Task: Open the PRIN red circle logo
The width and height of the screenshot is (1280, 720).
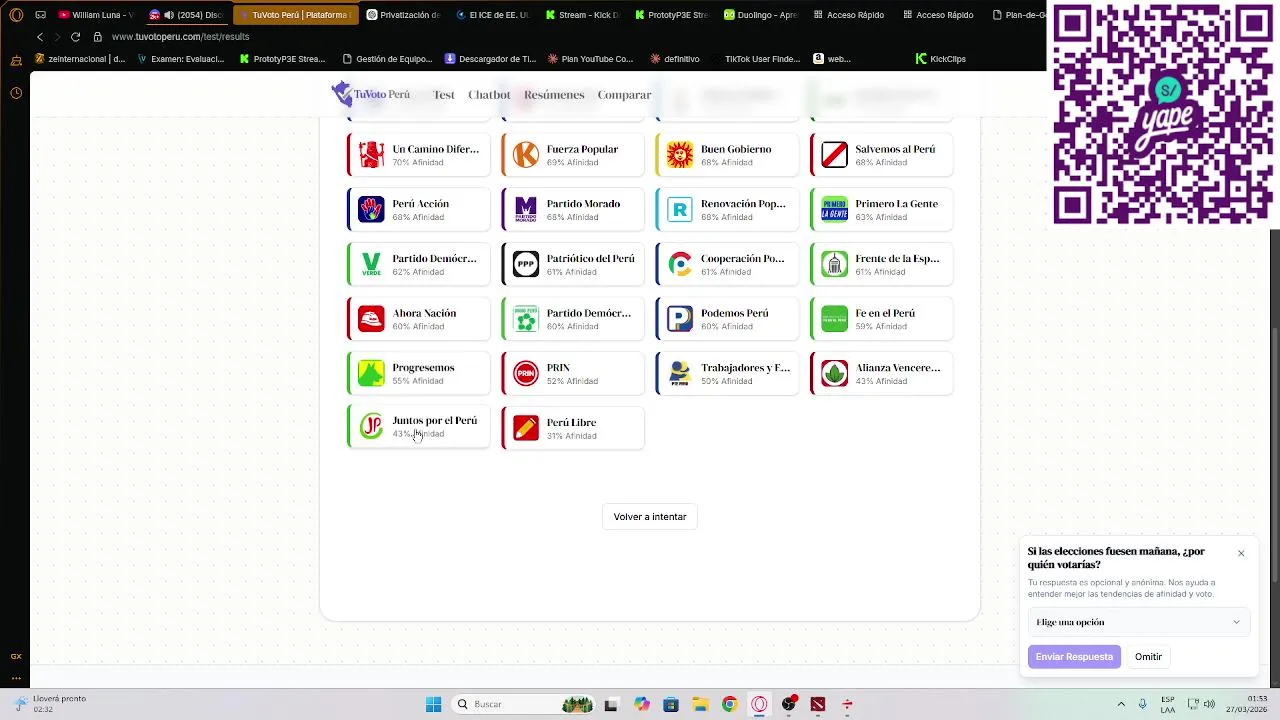Action: pos(526,373)
